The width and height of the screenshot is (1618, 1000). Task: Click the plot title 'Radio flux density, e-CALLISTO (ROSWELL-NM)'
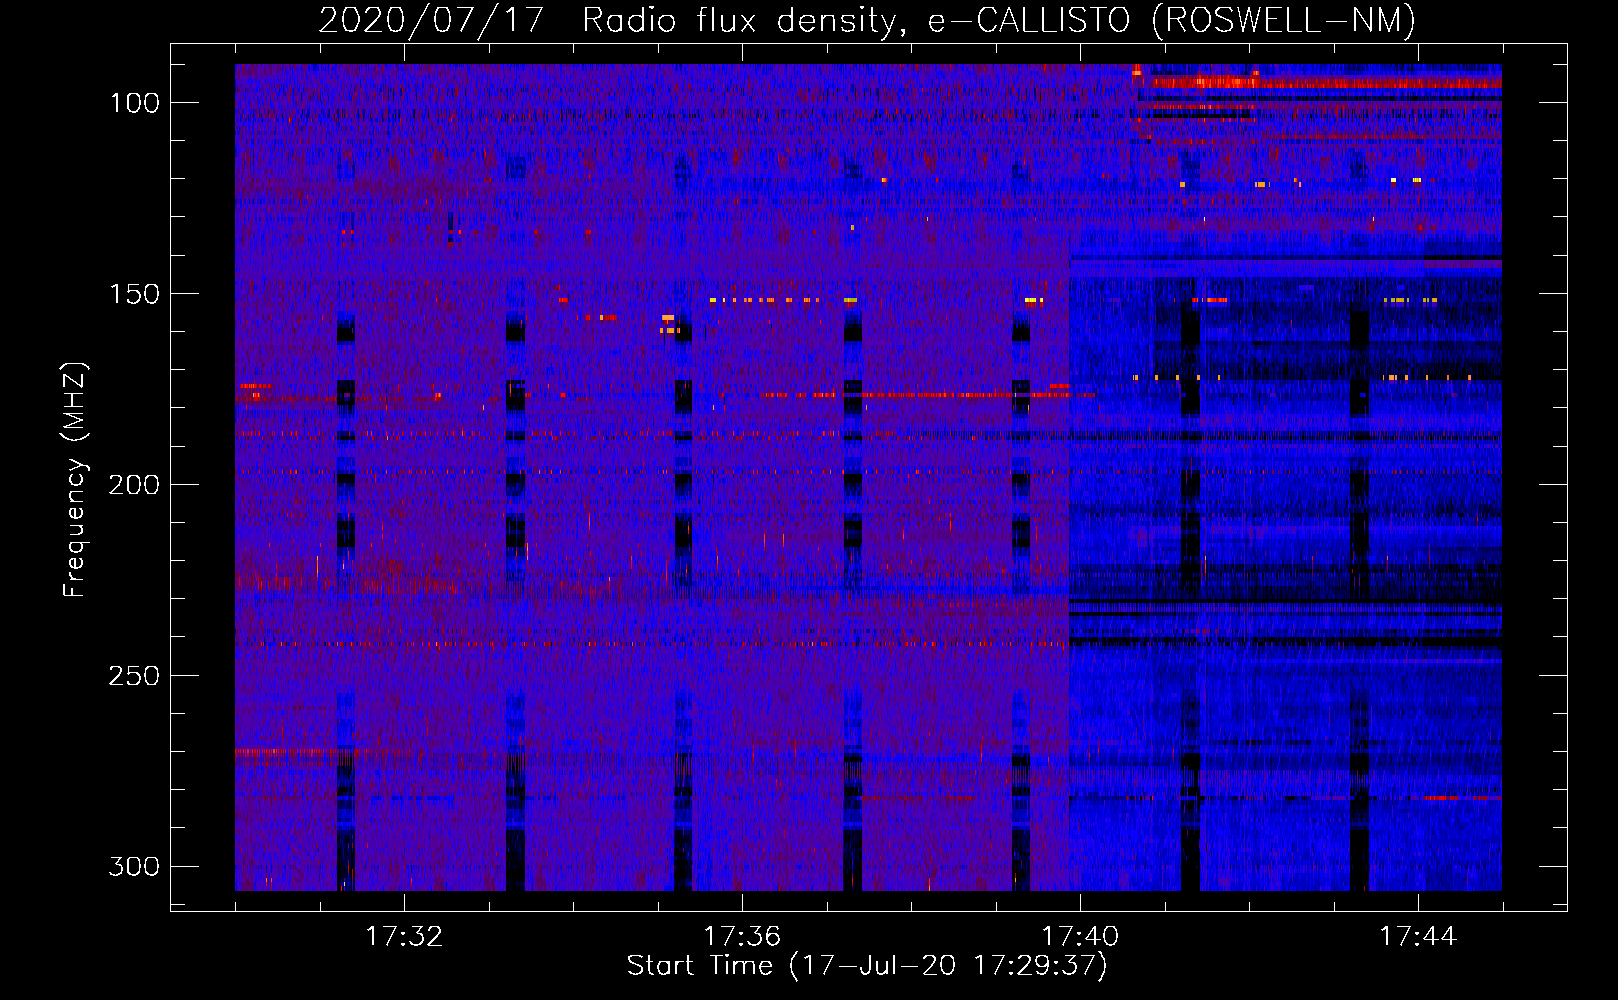[x=999, y=20]
